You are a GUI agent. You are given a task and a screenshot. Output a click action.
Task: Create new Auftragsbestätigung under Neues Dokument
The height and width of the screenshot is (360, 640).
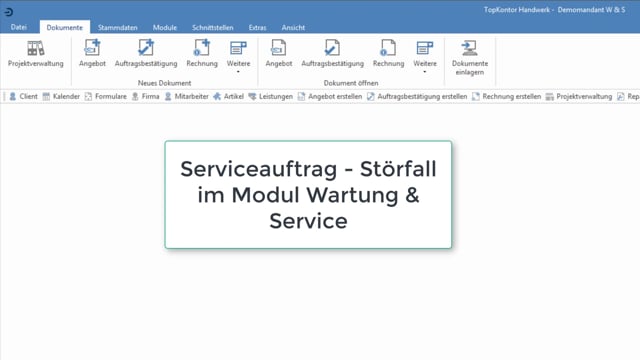point(146,53)
